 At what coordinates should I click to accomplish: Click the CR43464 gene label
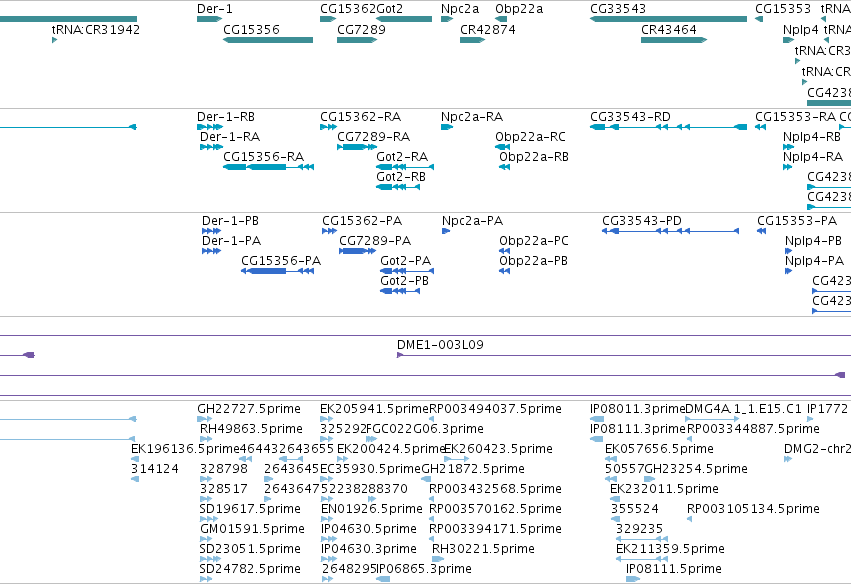(669, 30)
